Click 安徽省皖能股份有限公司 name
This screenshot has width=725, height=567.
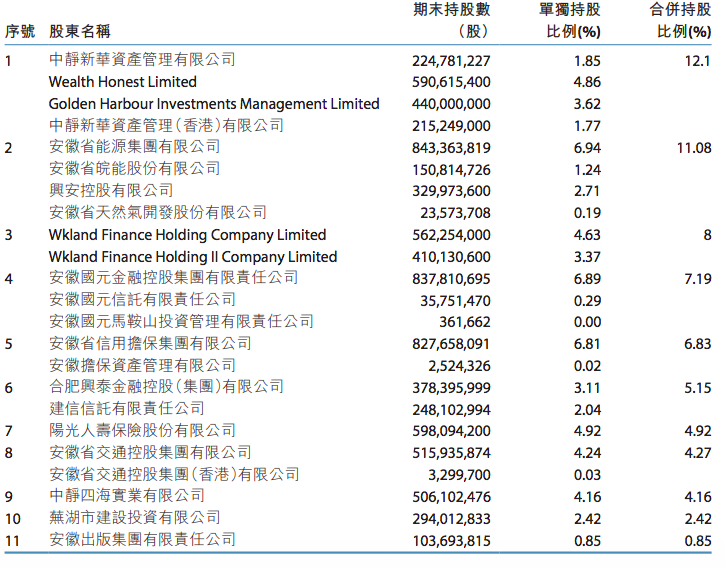pos(134,169)
